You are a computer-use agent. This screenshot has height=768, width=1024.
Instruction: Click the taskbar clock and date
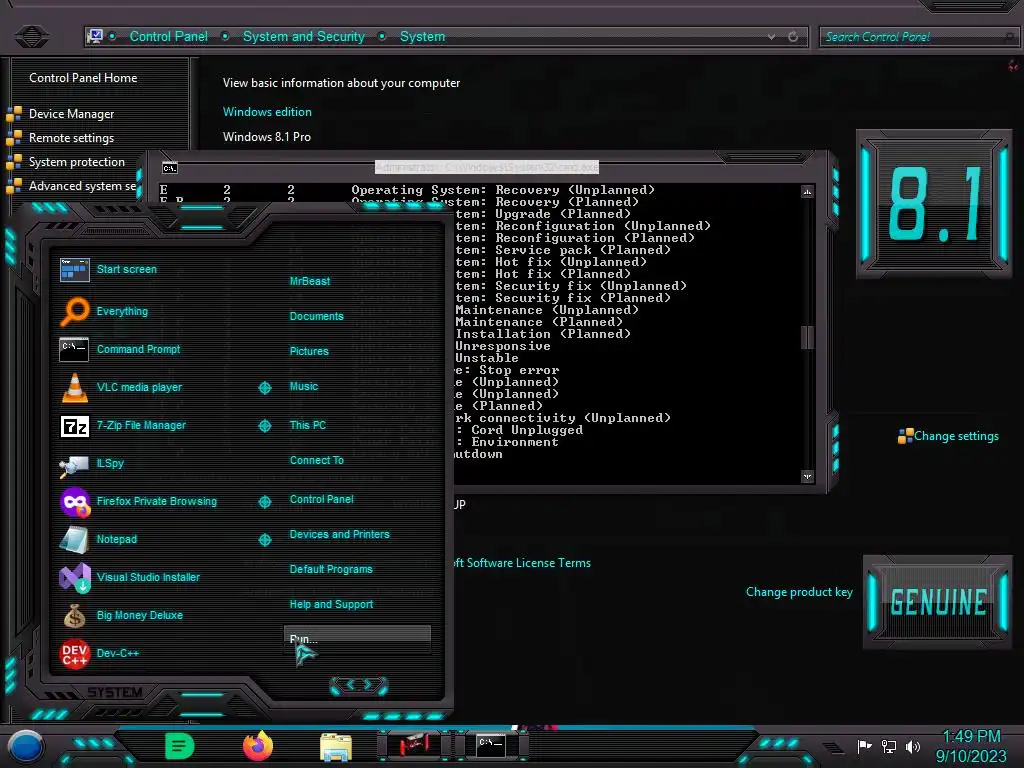[x=971, y=746]
